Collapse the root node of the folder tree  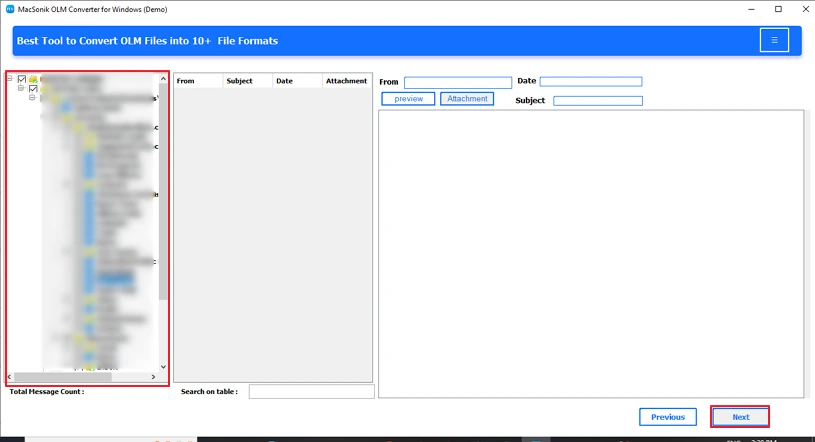[x=11, y=80]
